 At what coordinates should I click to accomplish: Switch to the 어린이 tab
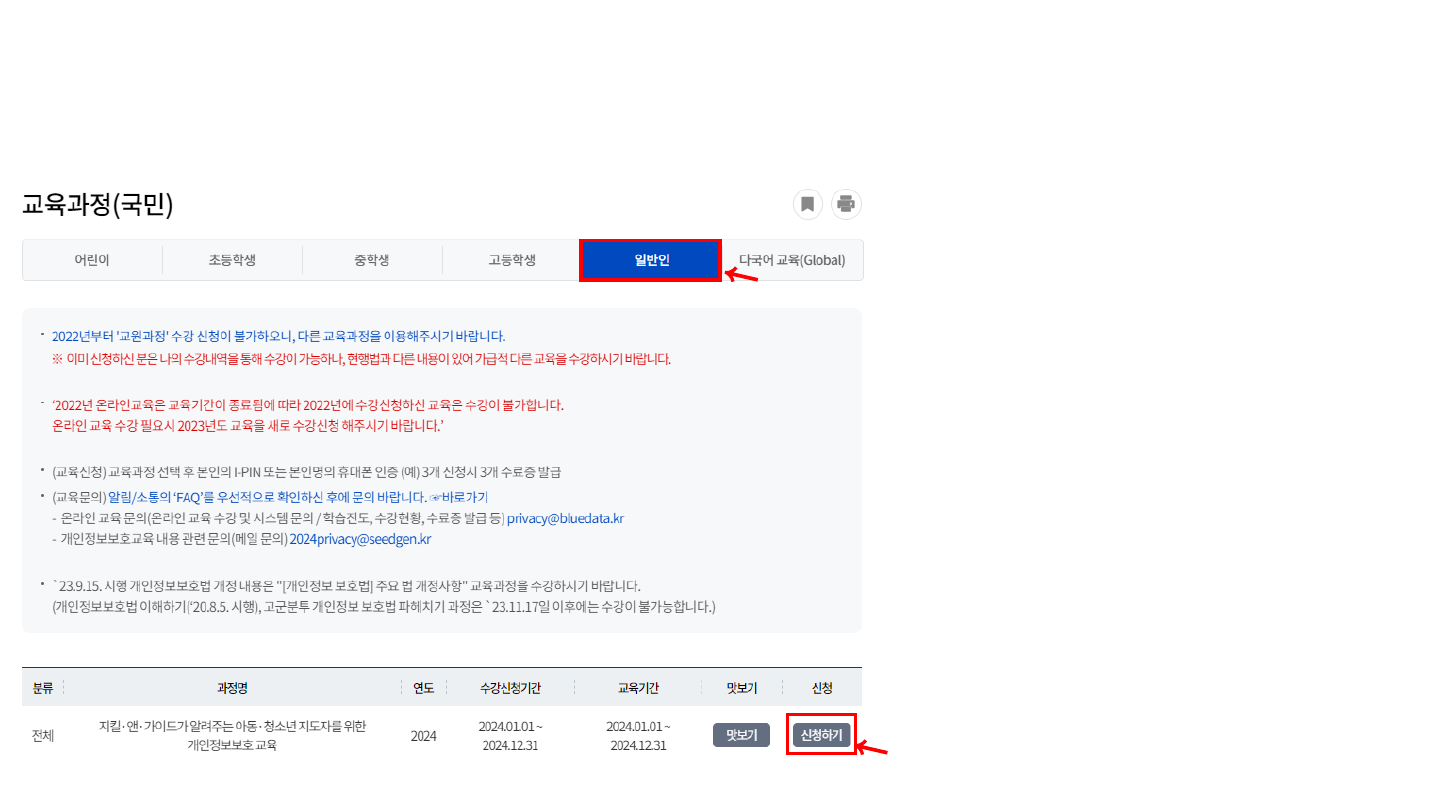(92, 259)
